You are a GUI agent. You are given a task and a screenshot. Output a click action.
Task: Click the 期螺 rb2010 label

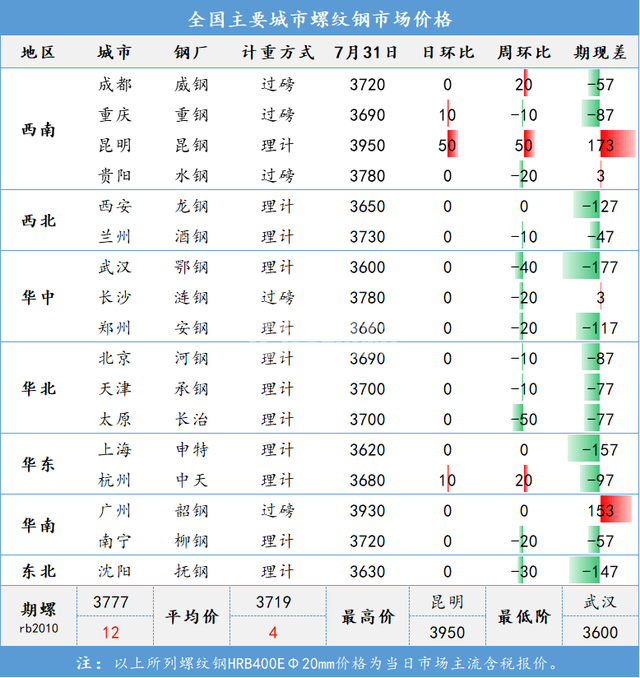(38, 617)
